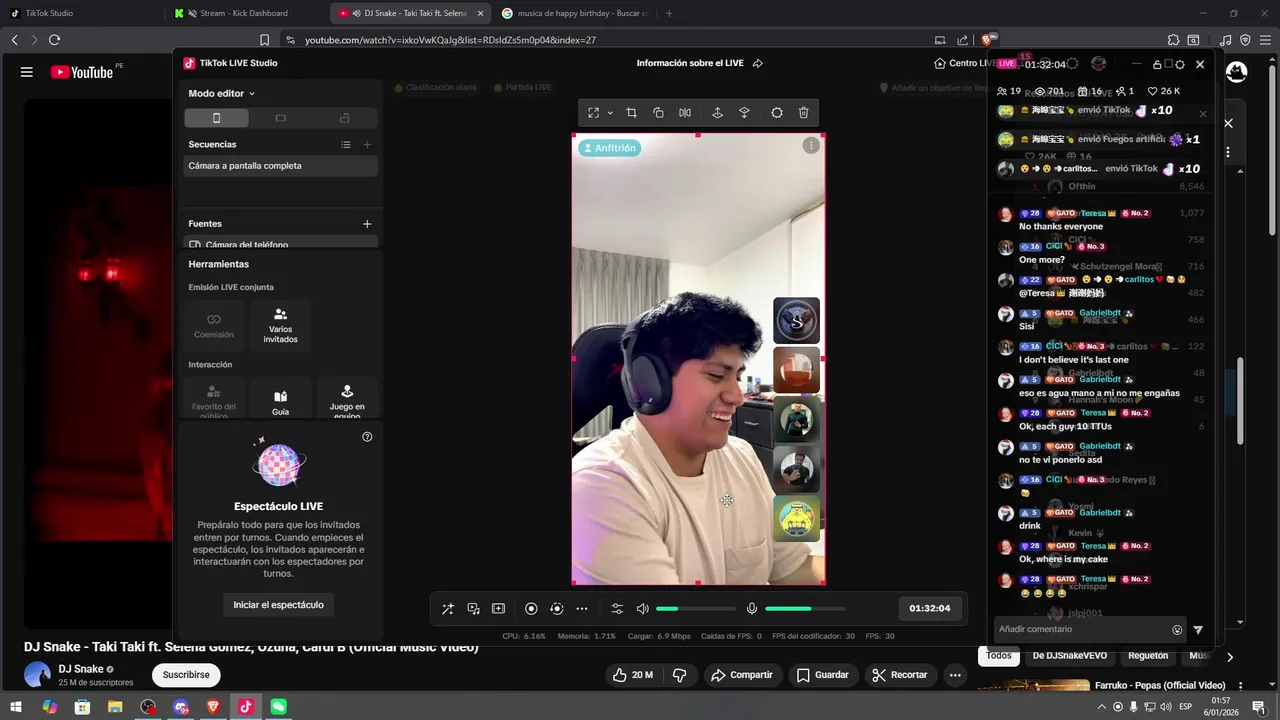Open Varios invitados tool
The image size is (1280, 720).
(281, 326)
